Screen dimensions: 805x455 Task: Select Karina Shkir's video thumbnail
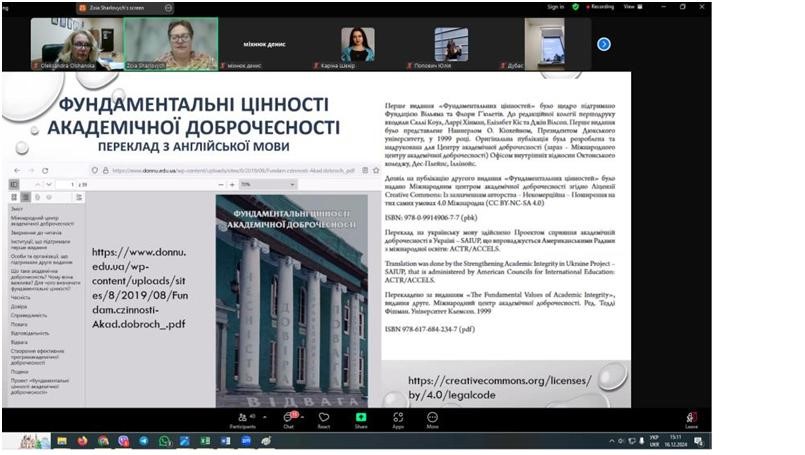pyautogui.click(x=357, y=44)
